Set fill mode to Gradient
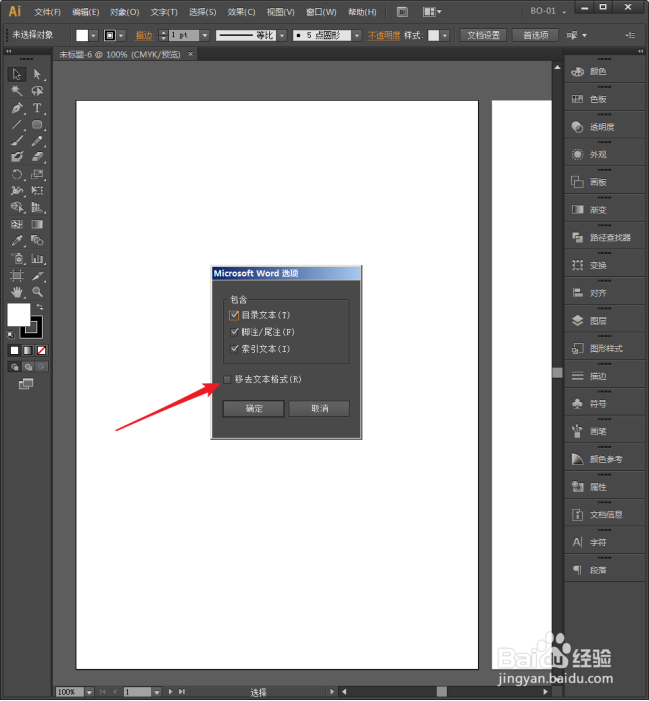 tap(28, 350)
